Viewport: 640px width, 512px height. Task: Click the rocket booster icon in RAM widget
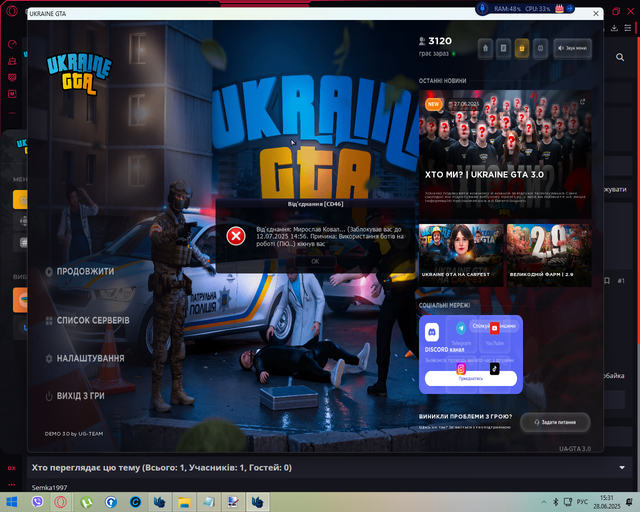483,9
